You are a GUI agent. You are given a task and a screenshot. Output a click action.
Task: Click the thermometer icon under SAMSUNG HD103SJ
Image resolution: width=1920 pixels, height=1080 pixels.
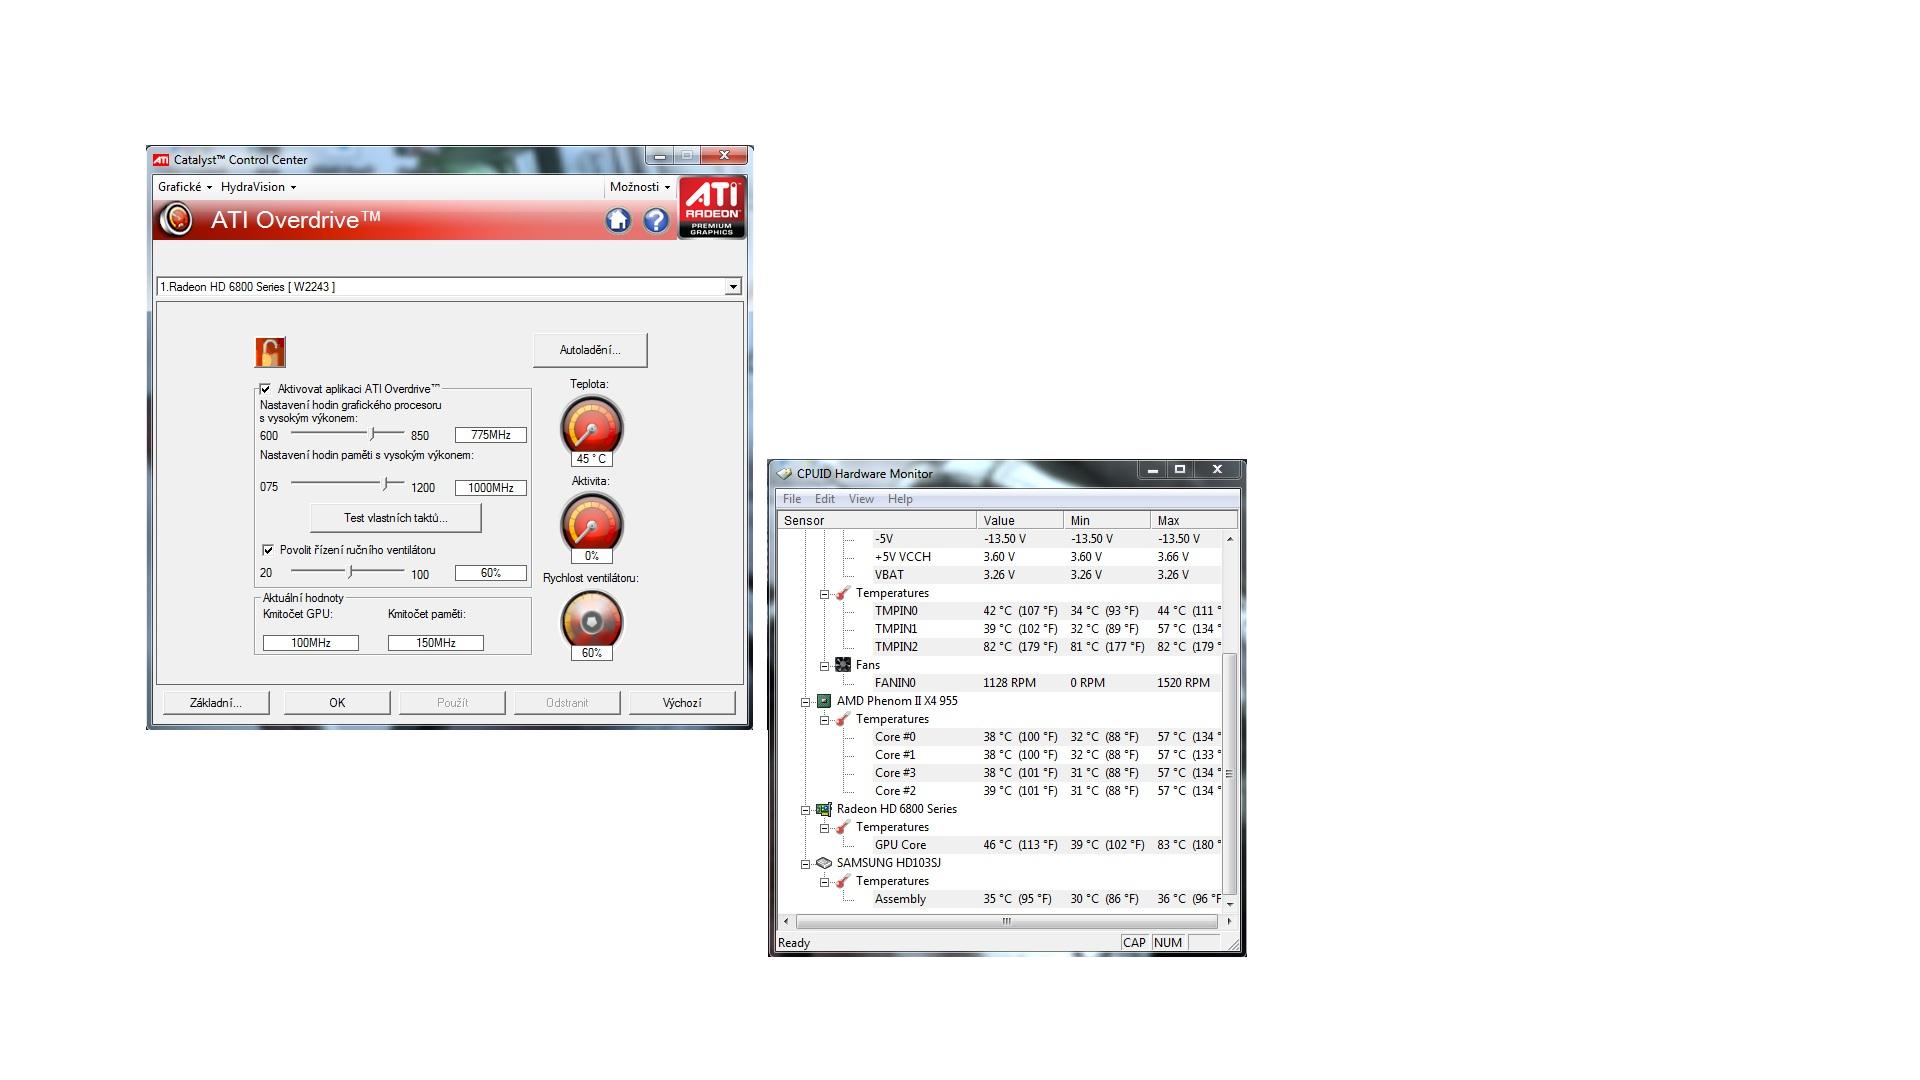point(843,881)
